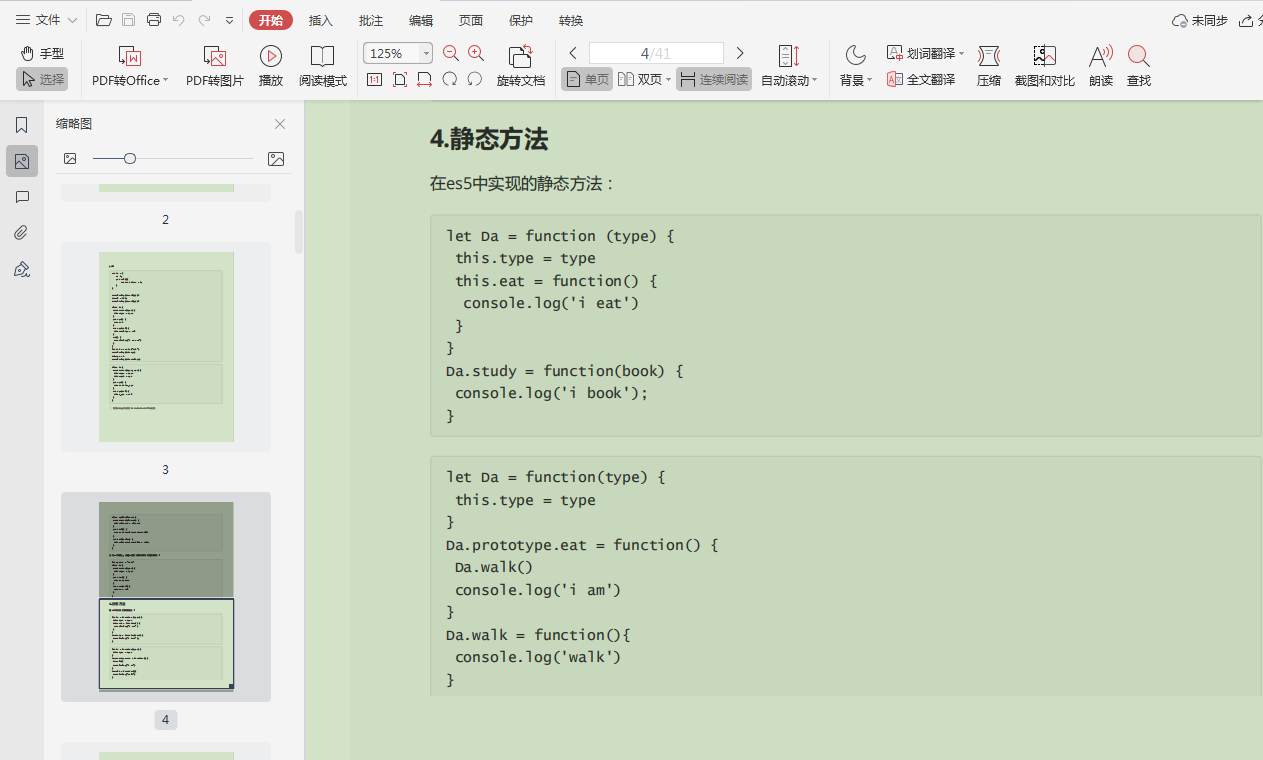Rotate view clockwise icon

[x=450, y=79]
